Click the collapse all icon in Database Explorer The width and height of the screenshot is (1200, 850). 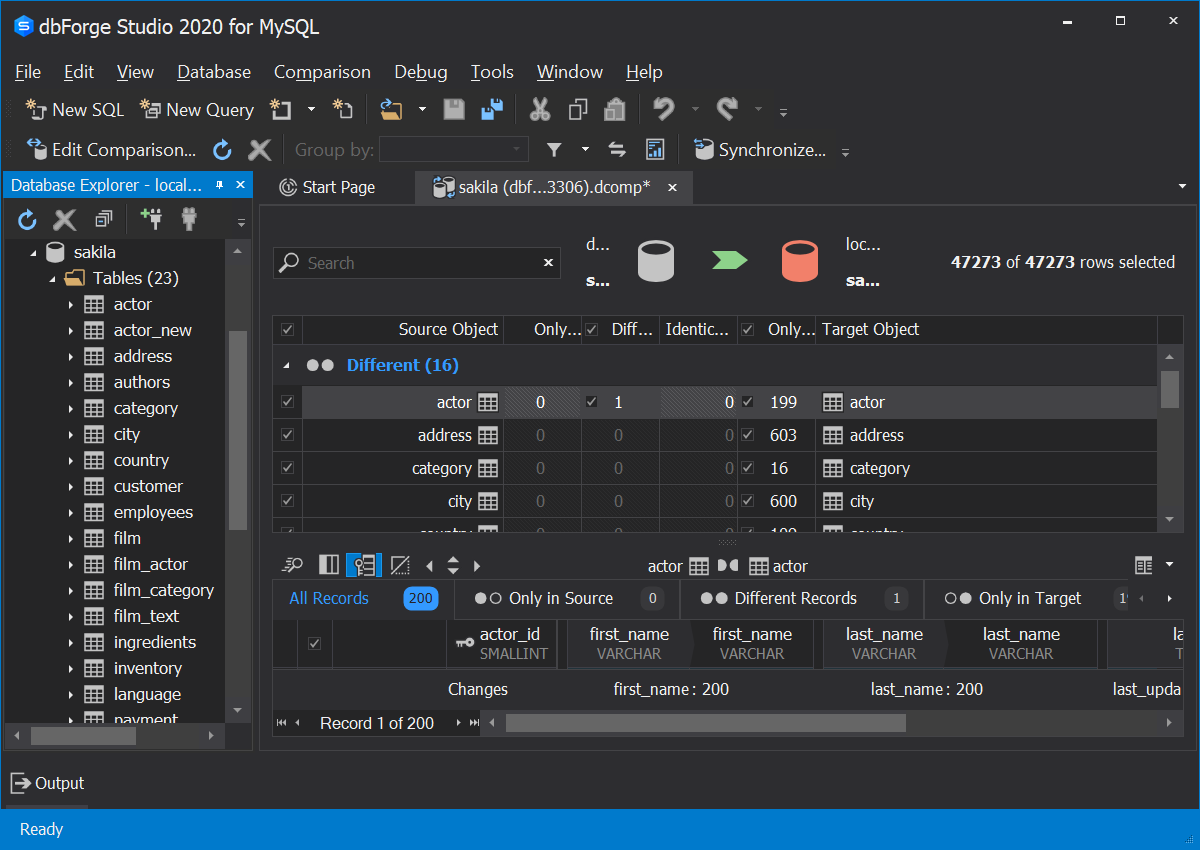click(104, 219)
